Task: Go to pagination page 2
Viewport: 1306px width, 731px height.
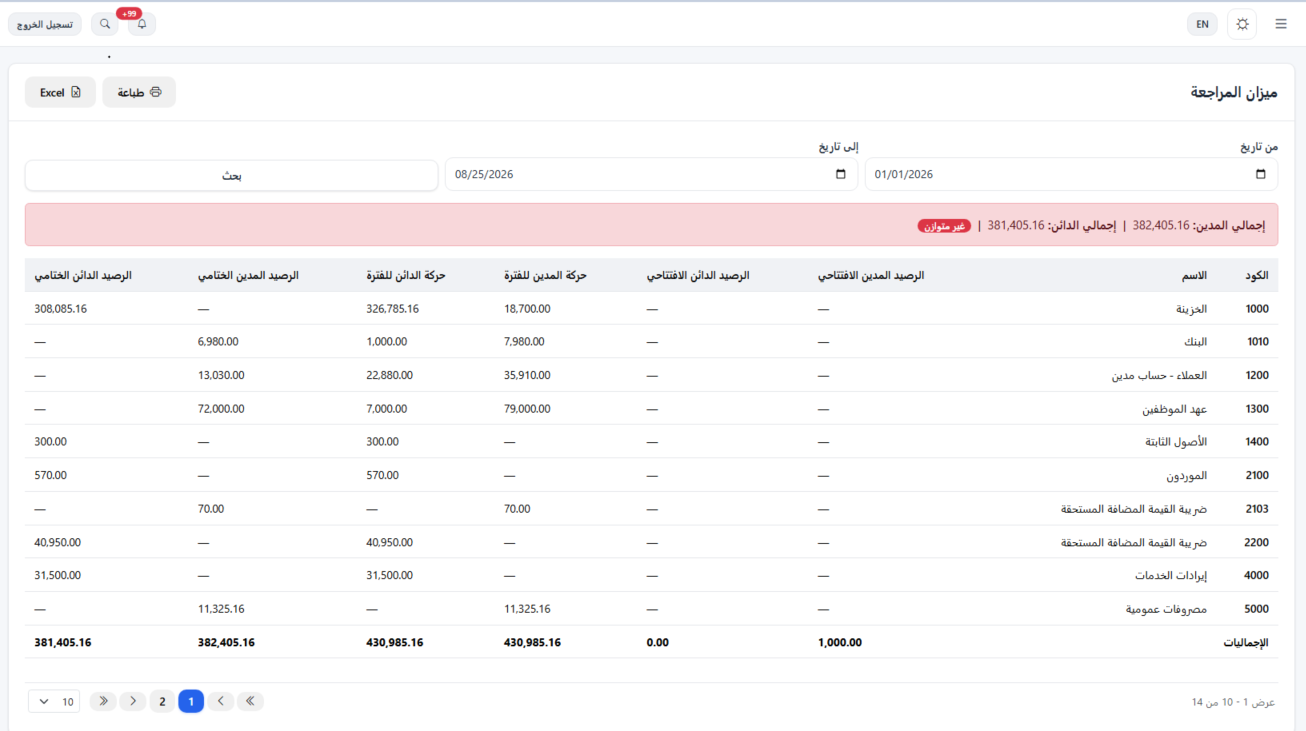Action: point(162,701)
